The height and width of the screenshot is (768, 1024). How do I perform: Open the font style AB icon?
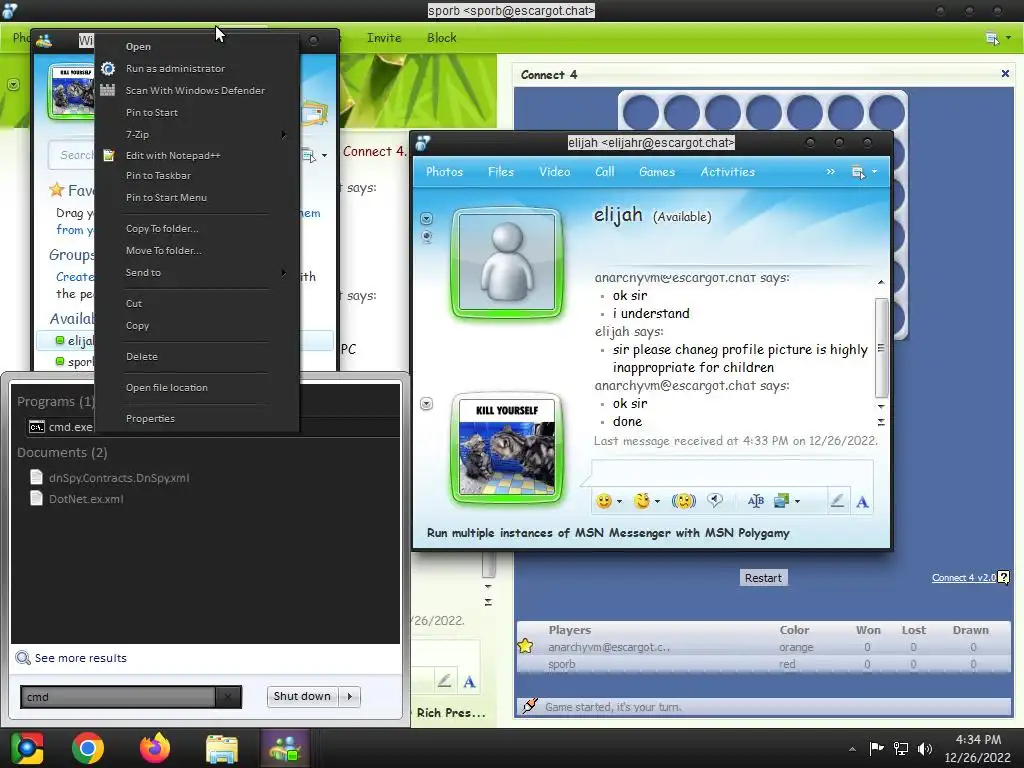756,501
